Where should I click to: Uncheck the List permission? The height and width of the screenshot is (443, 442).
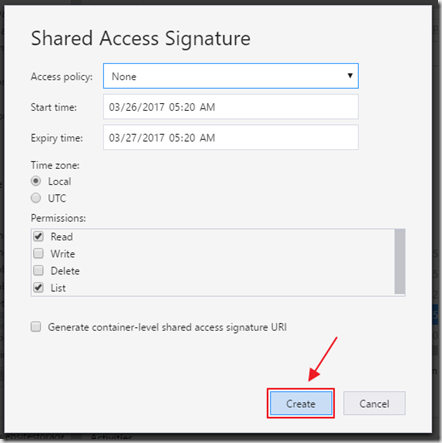(38, 287)
